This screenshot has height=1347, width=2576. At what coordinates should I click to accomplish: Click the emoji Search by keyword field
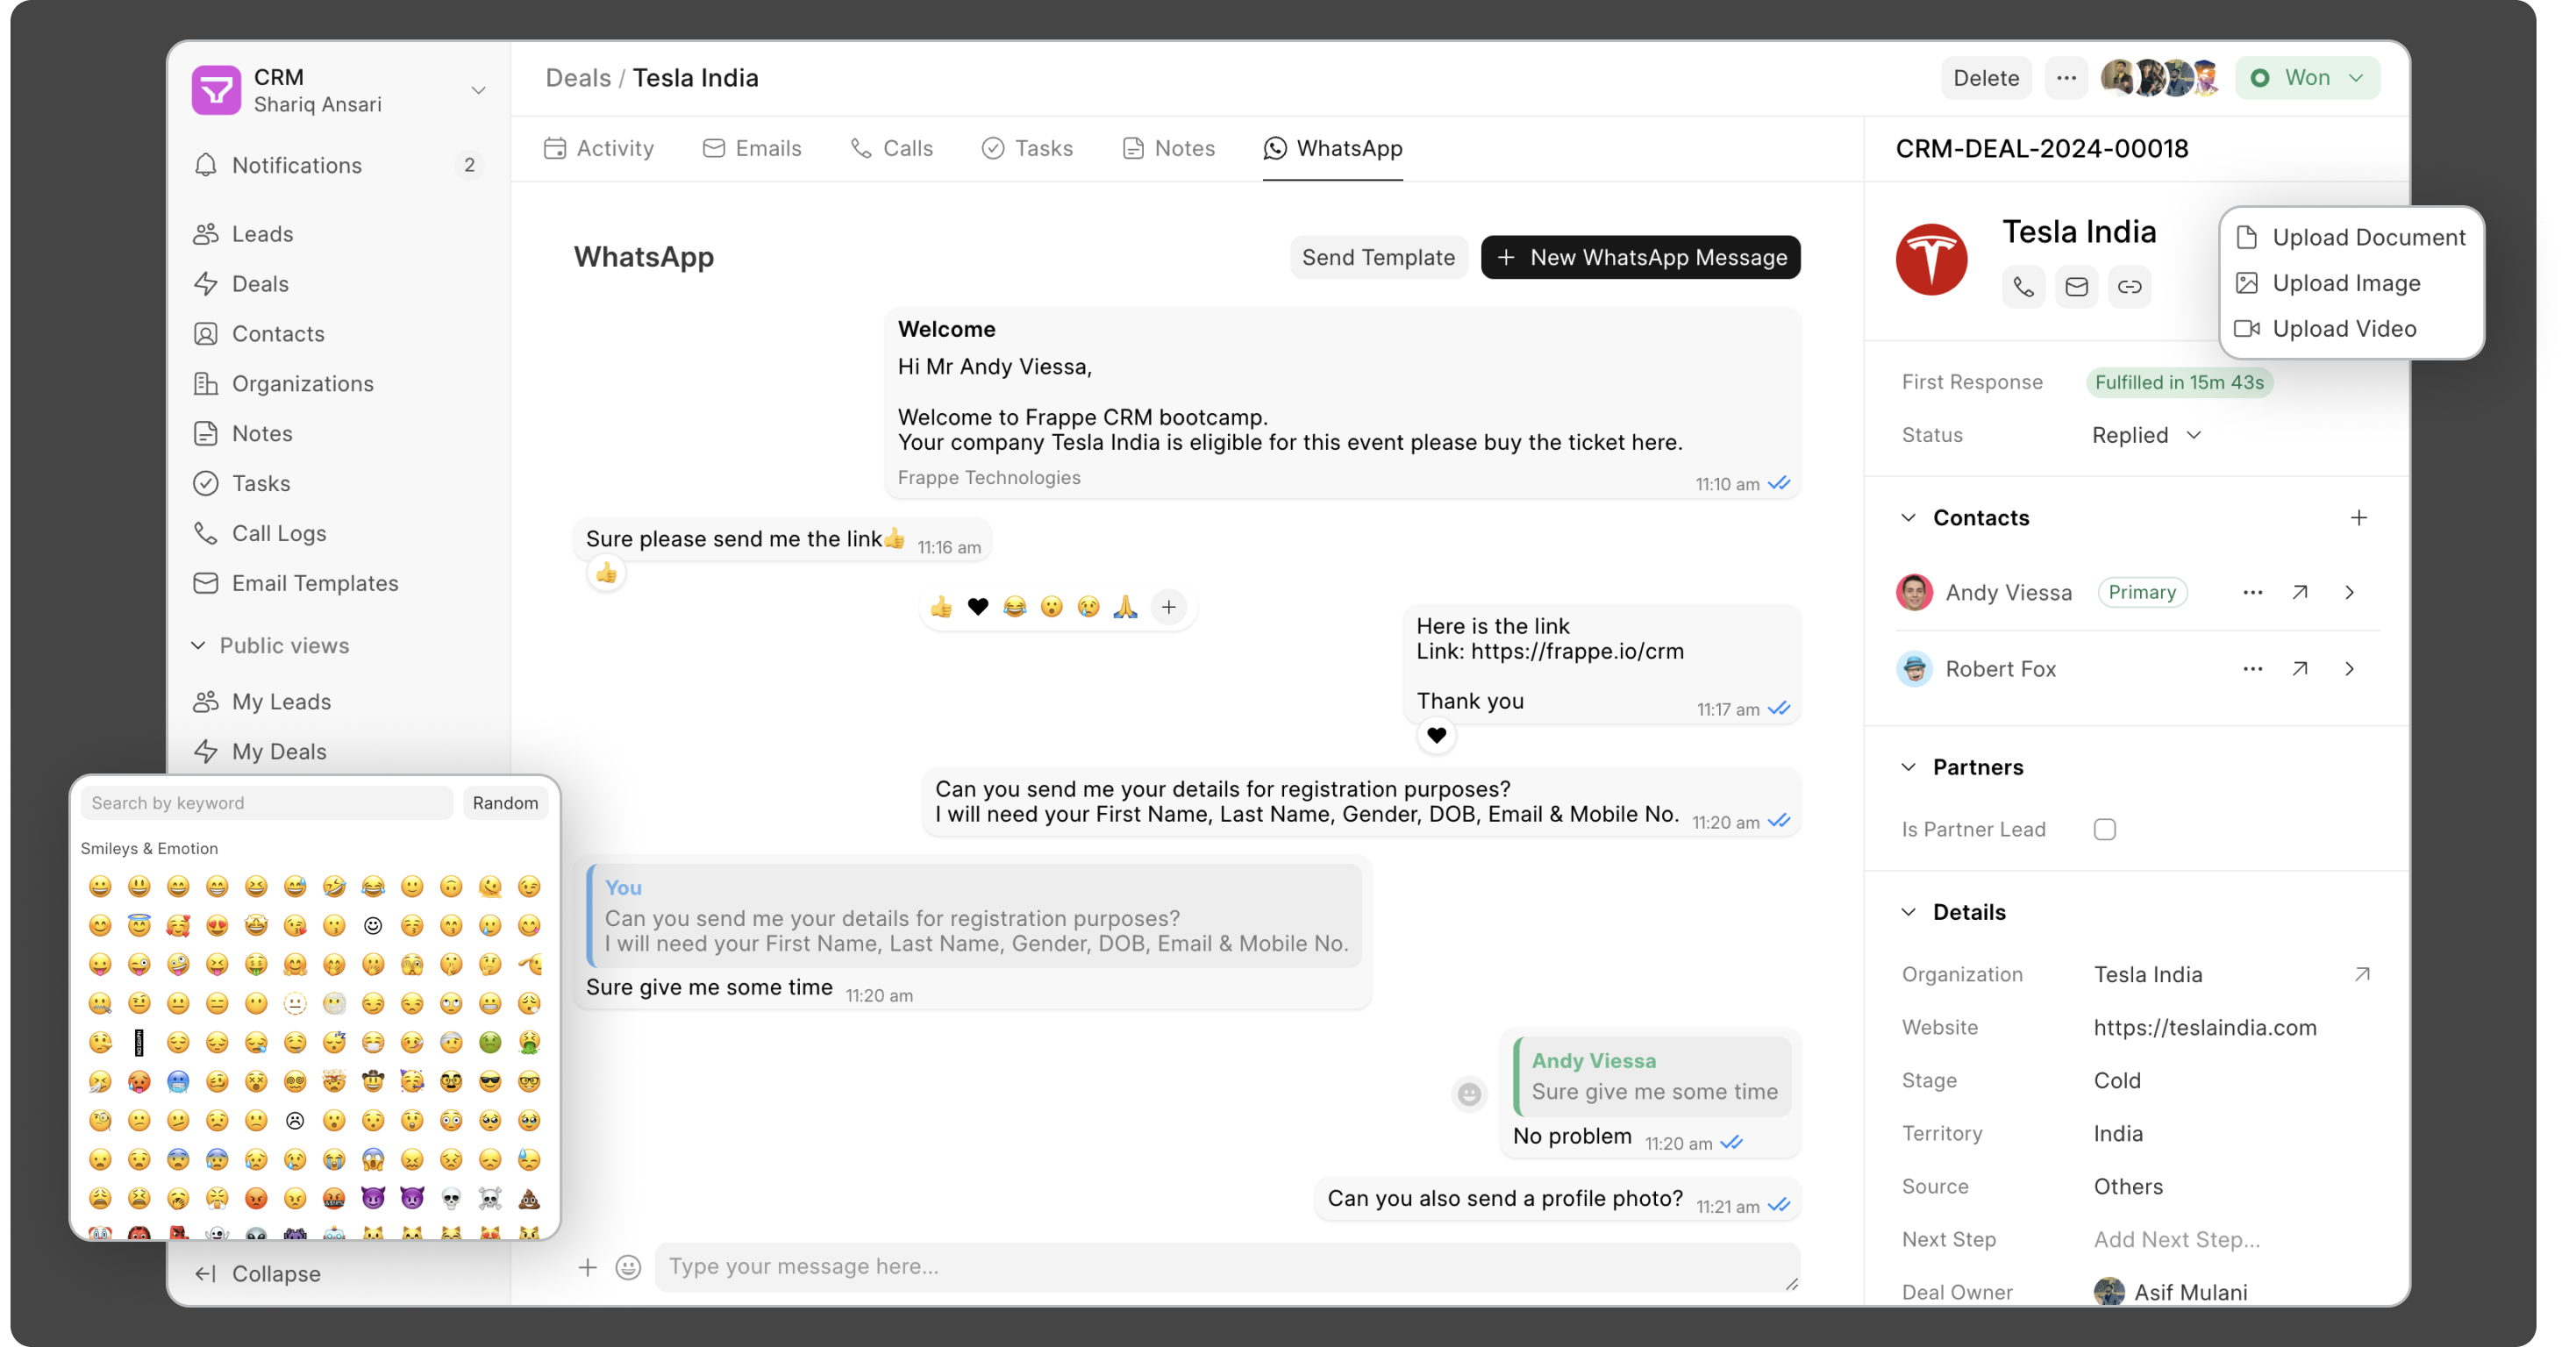click(x=266, y=803)
